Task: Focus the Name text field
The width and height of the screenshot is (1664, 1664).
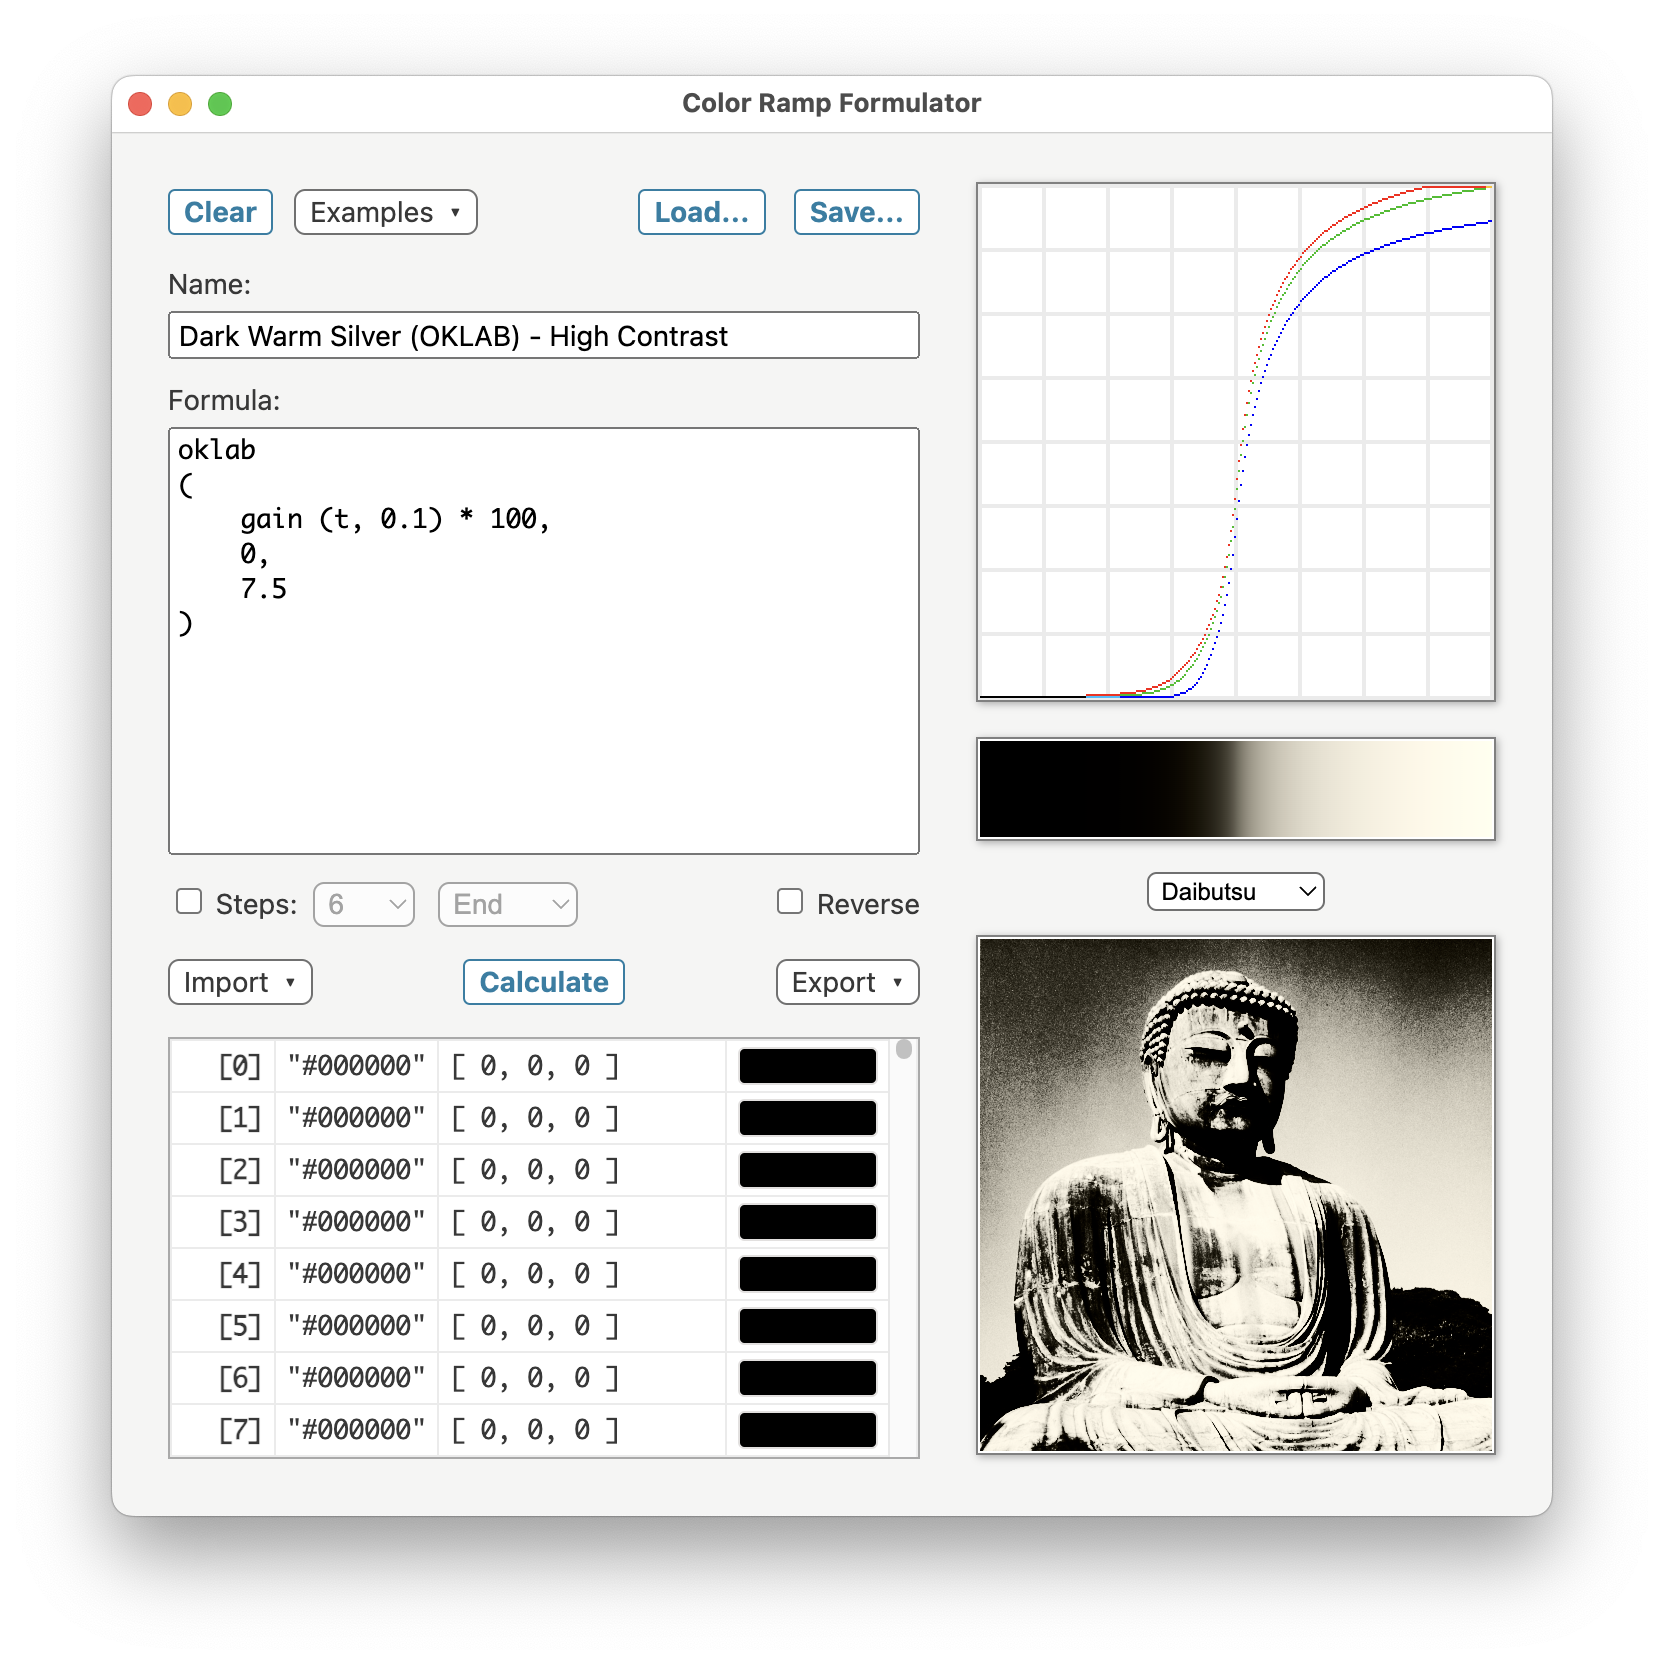Action: (543, 335)
